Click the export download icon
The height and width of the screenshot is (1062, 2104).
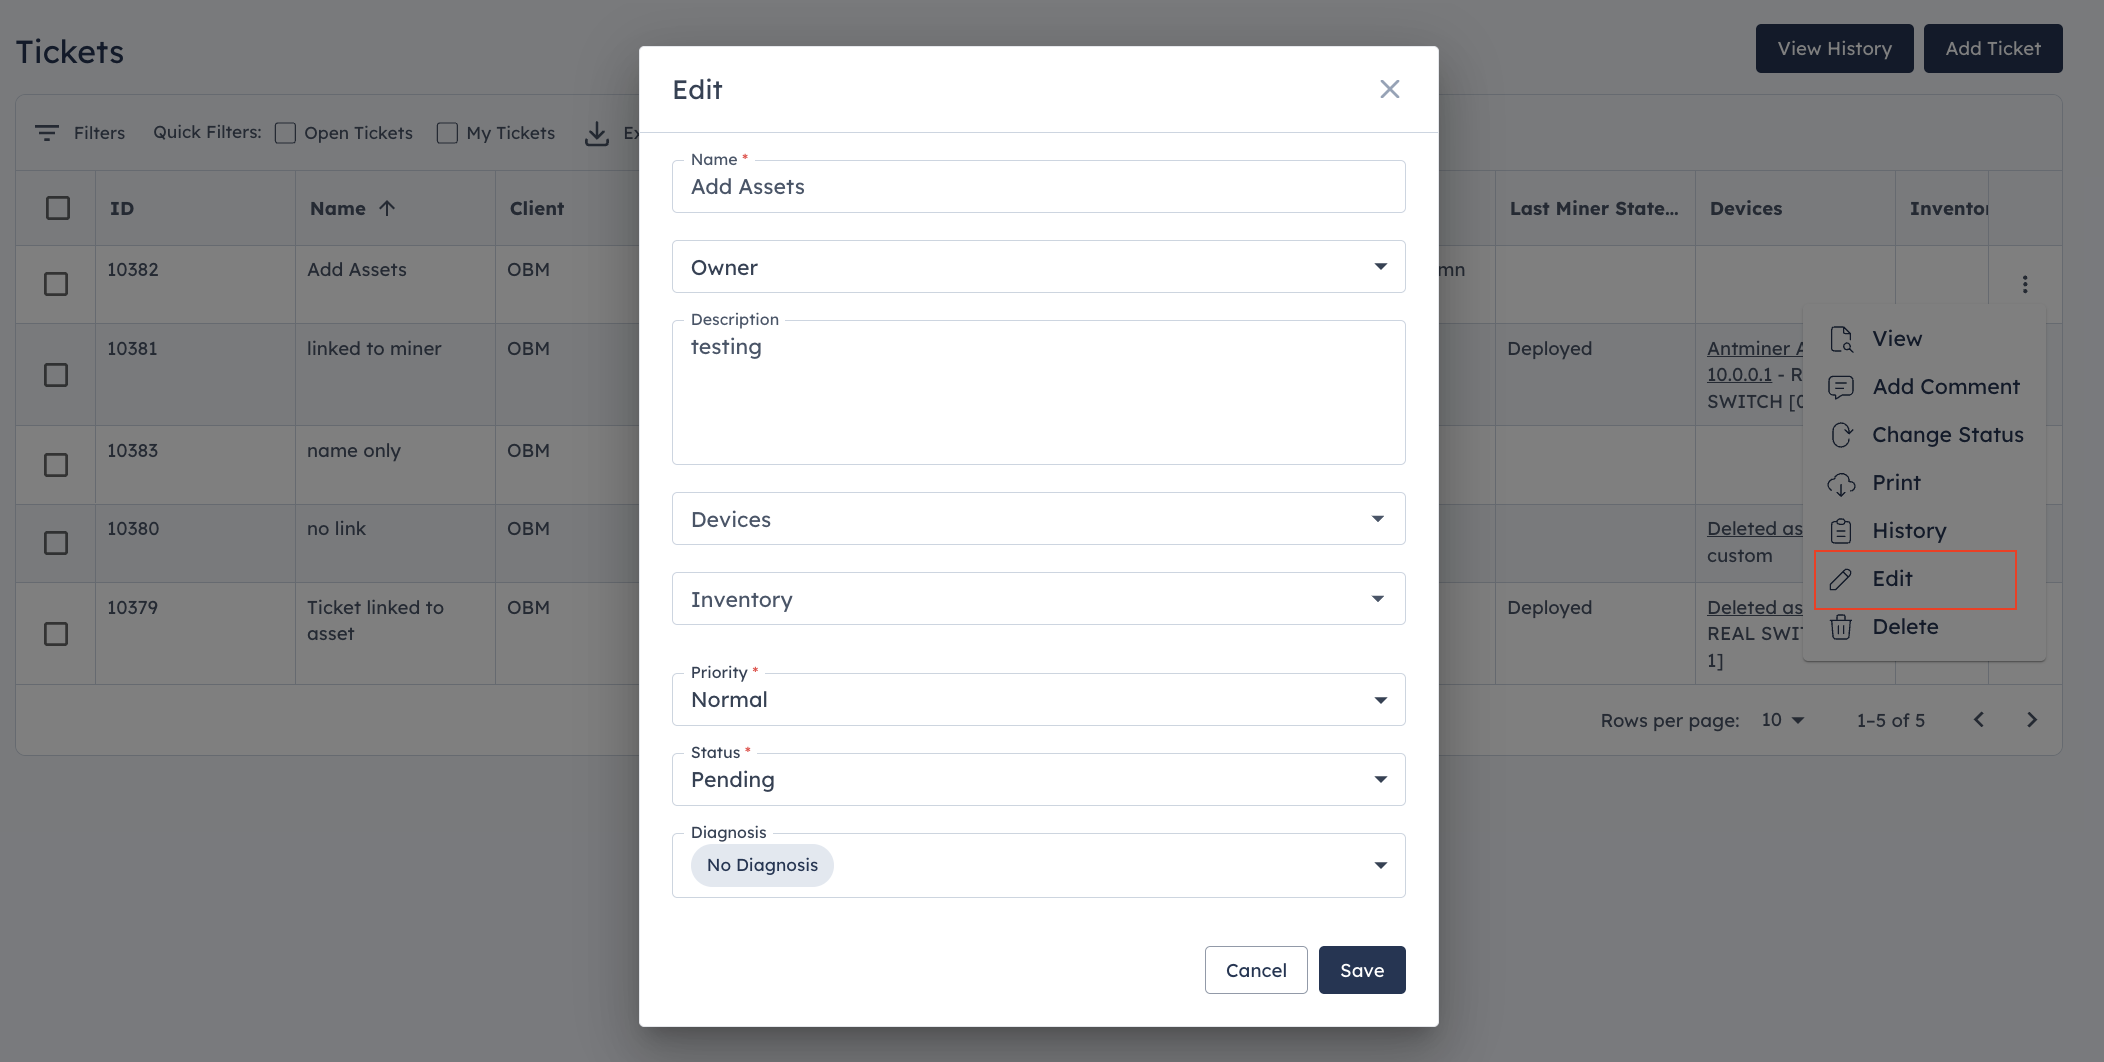point(597,133)
